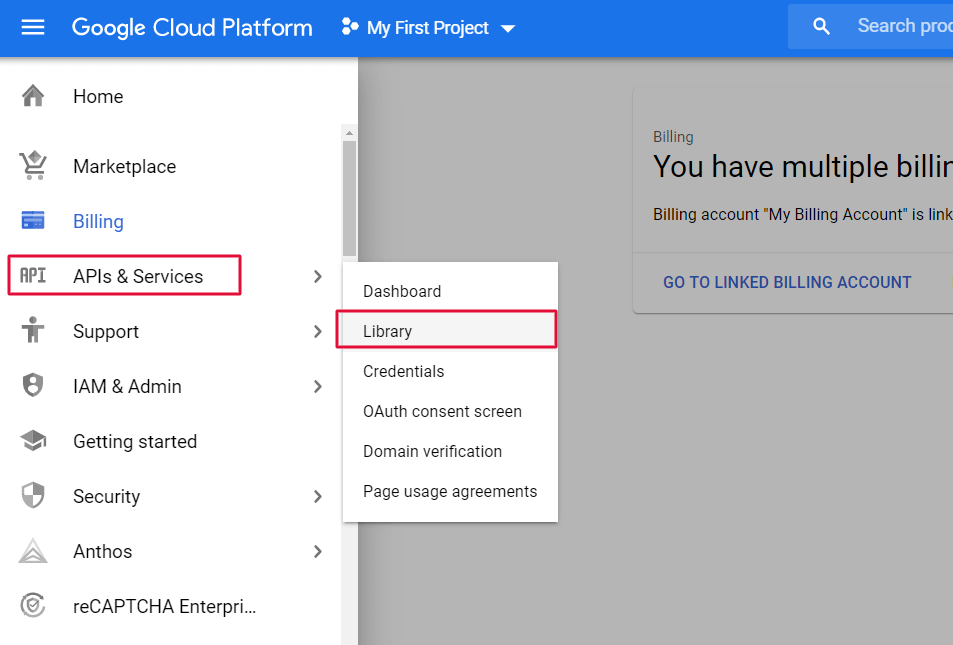
Task: Click the Getting started graduation cap icon
Action: pos(33,441)
